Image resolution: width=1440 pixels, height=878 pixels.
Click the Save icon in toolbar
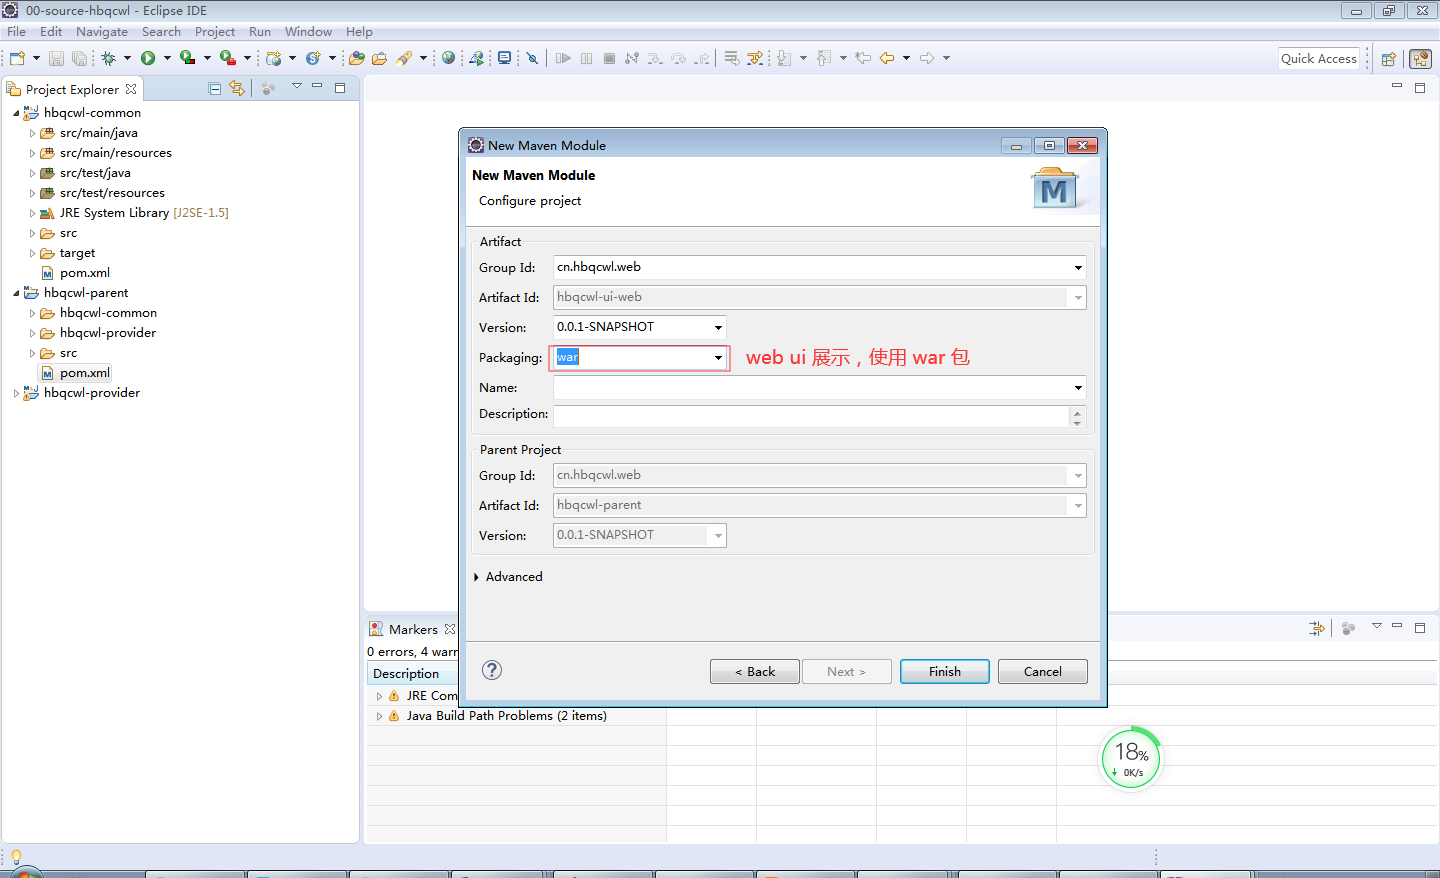pos(56,58)
